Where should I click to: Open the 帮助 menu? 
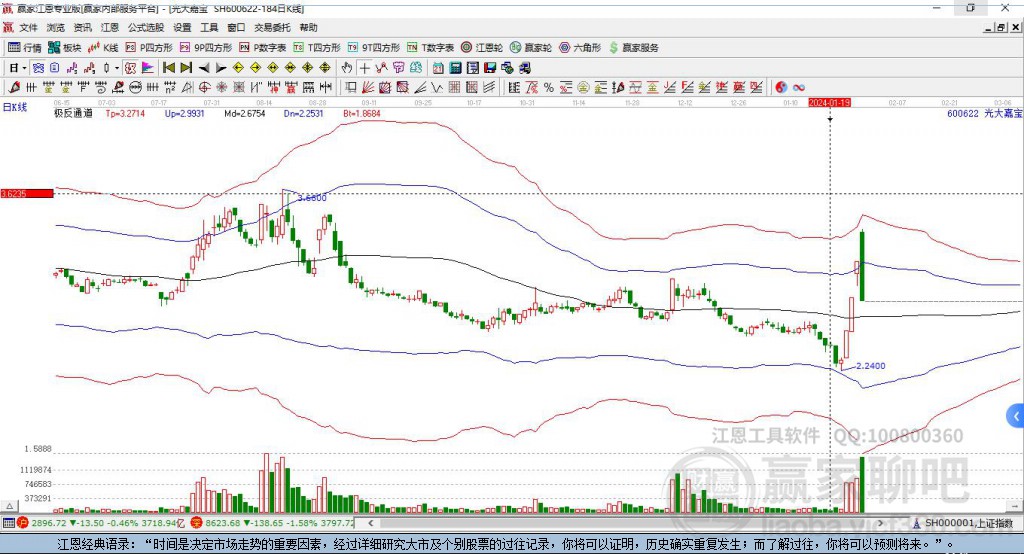pos(308,27)
